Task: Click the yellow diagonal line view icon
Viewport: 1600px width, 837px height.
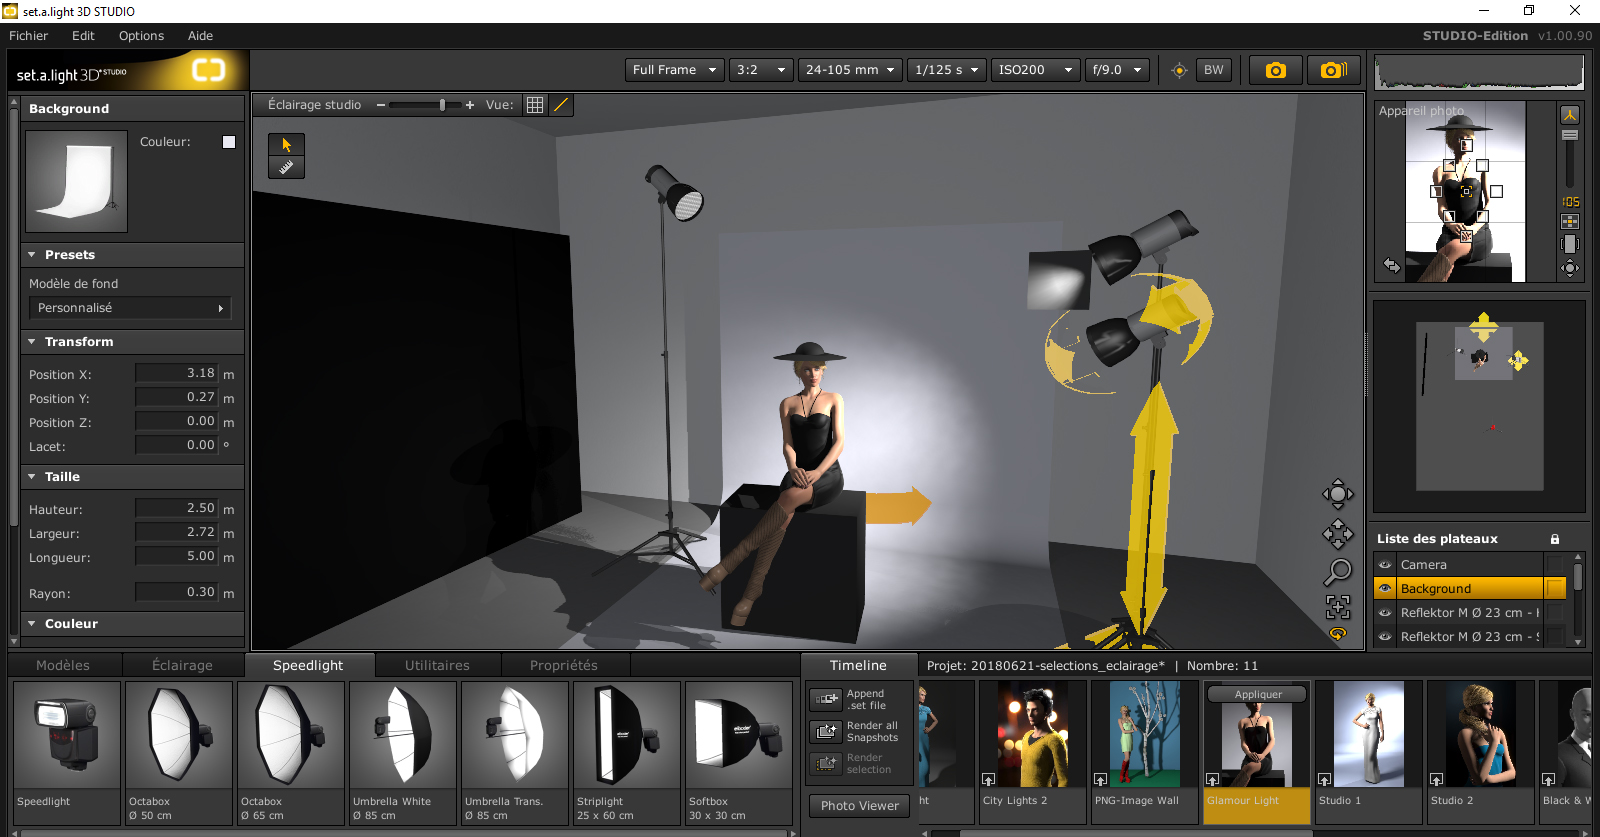Action: coord(561,105)
